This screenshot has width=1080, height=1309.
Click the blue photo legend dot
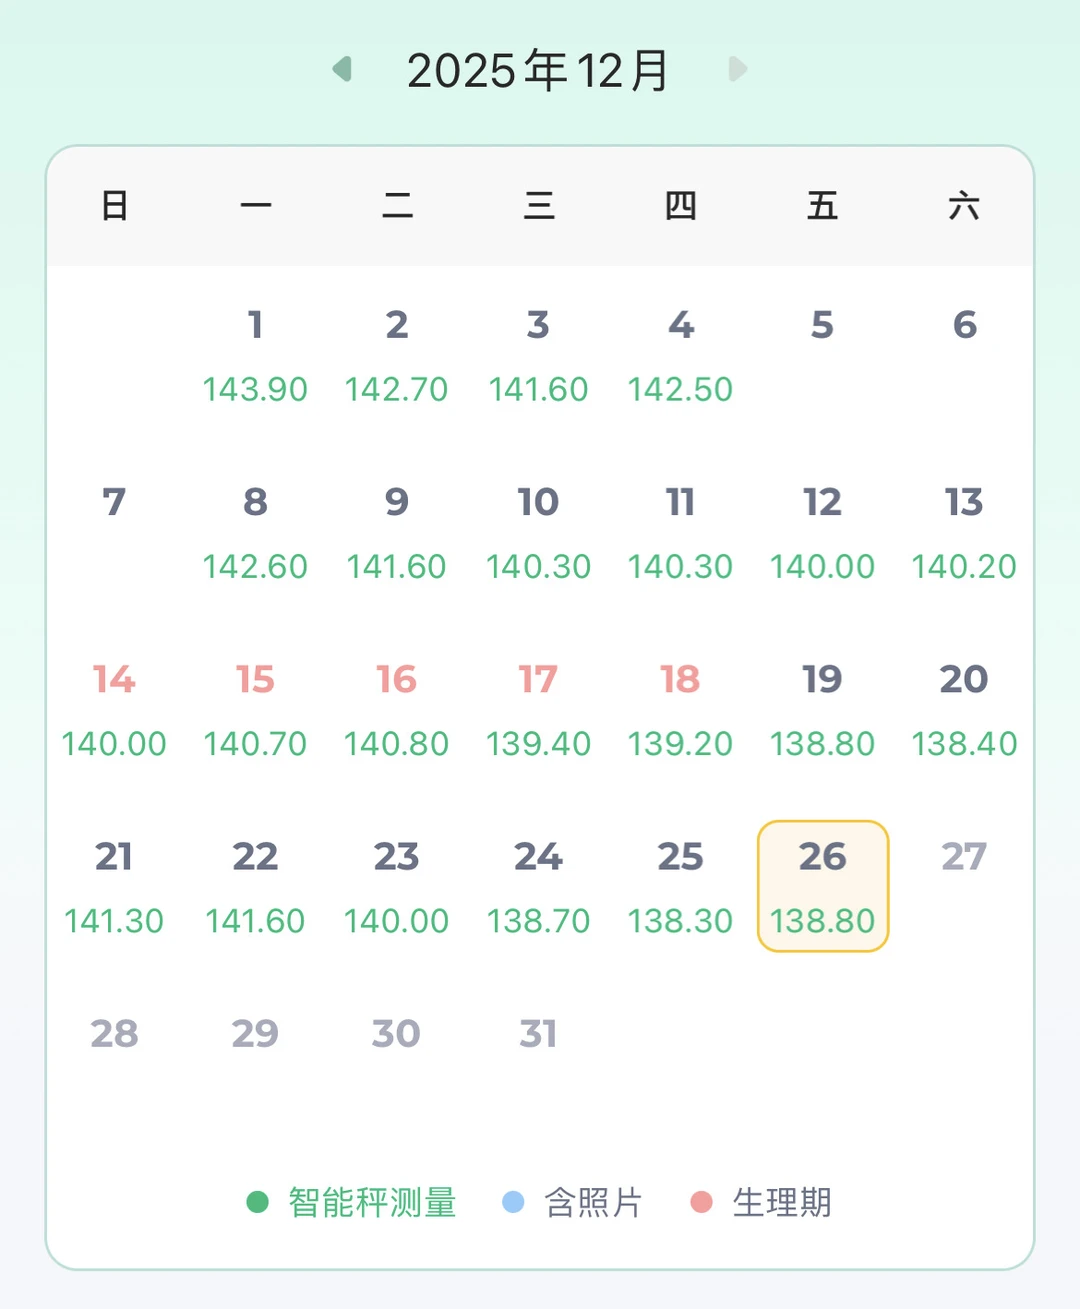click(x=513, y=1202)
